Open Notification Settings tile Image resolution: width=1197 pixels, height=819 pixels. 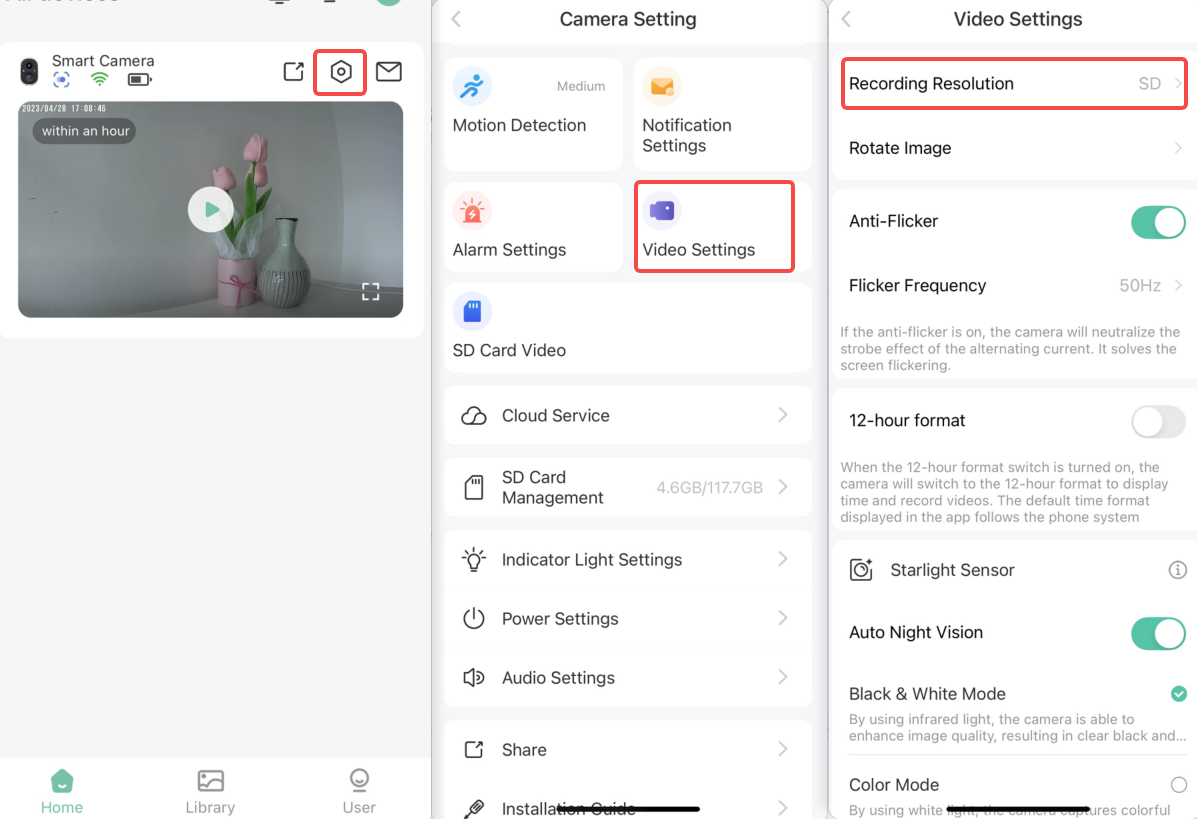click(x=722, y=114)
